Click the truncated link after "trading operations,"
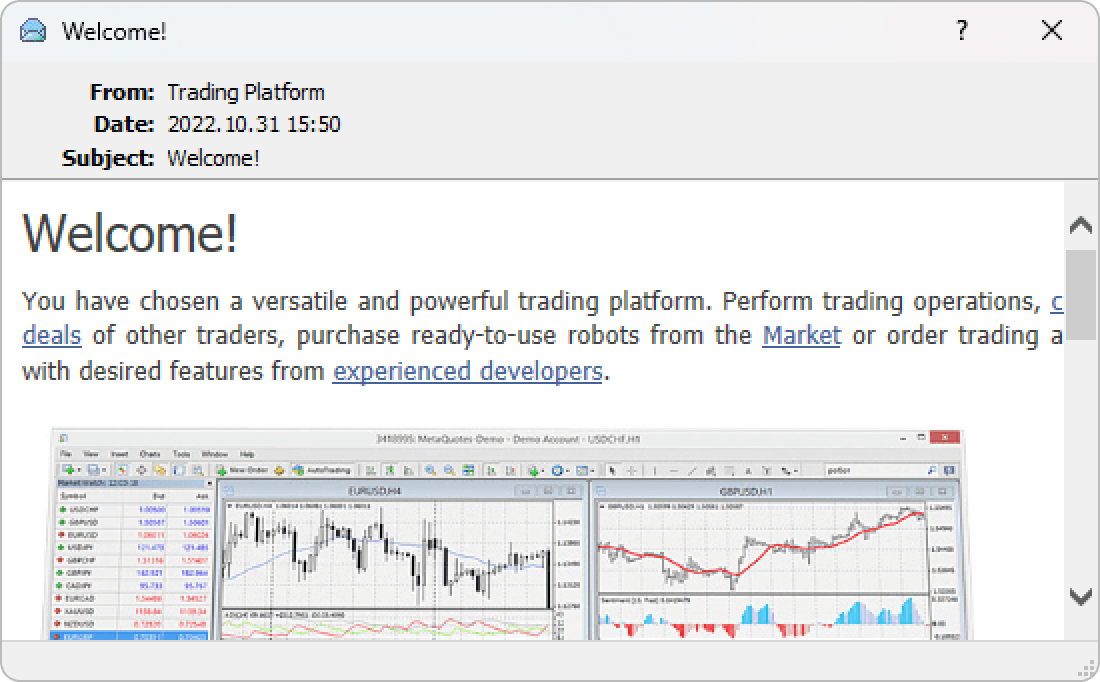1100x682 pixels. [x=1056, y=301]
